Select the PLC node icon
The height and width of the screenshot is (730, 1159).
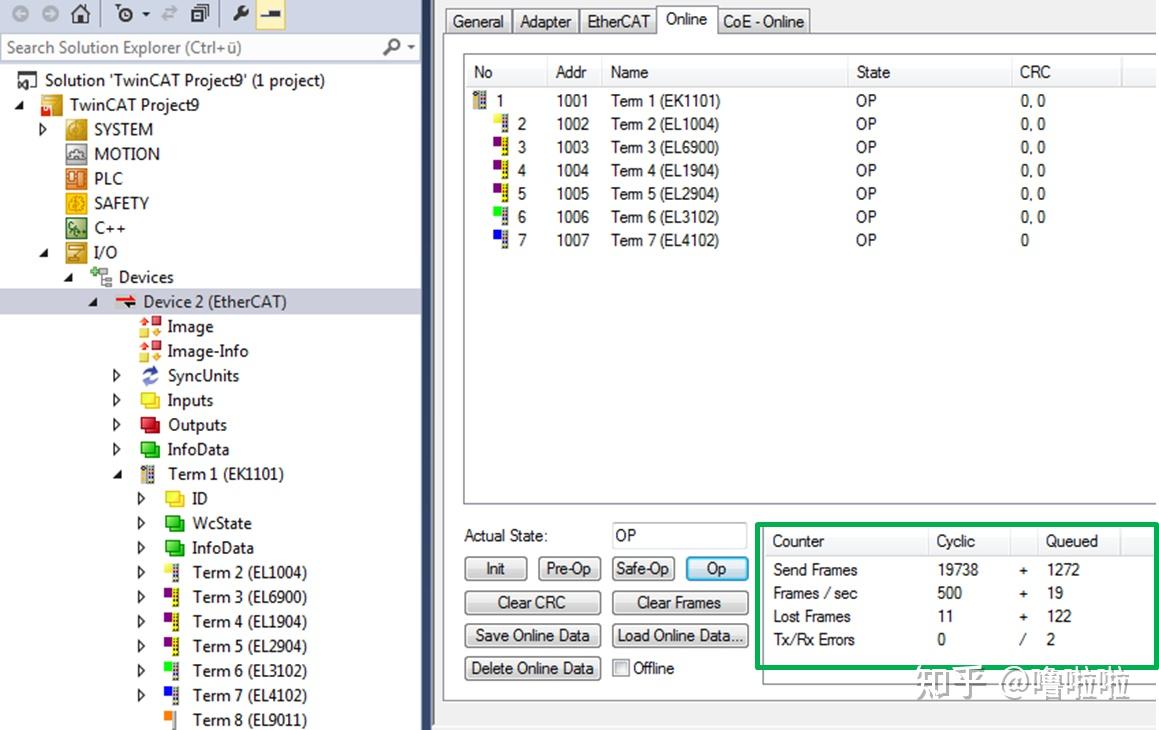click(x=76, y=178)
